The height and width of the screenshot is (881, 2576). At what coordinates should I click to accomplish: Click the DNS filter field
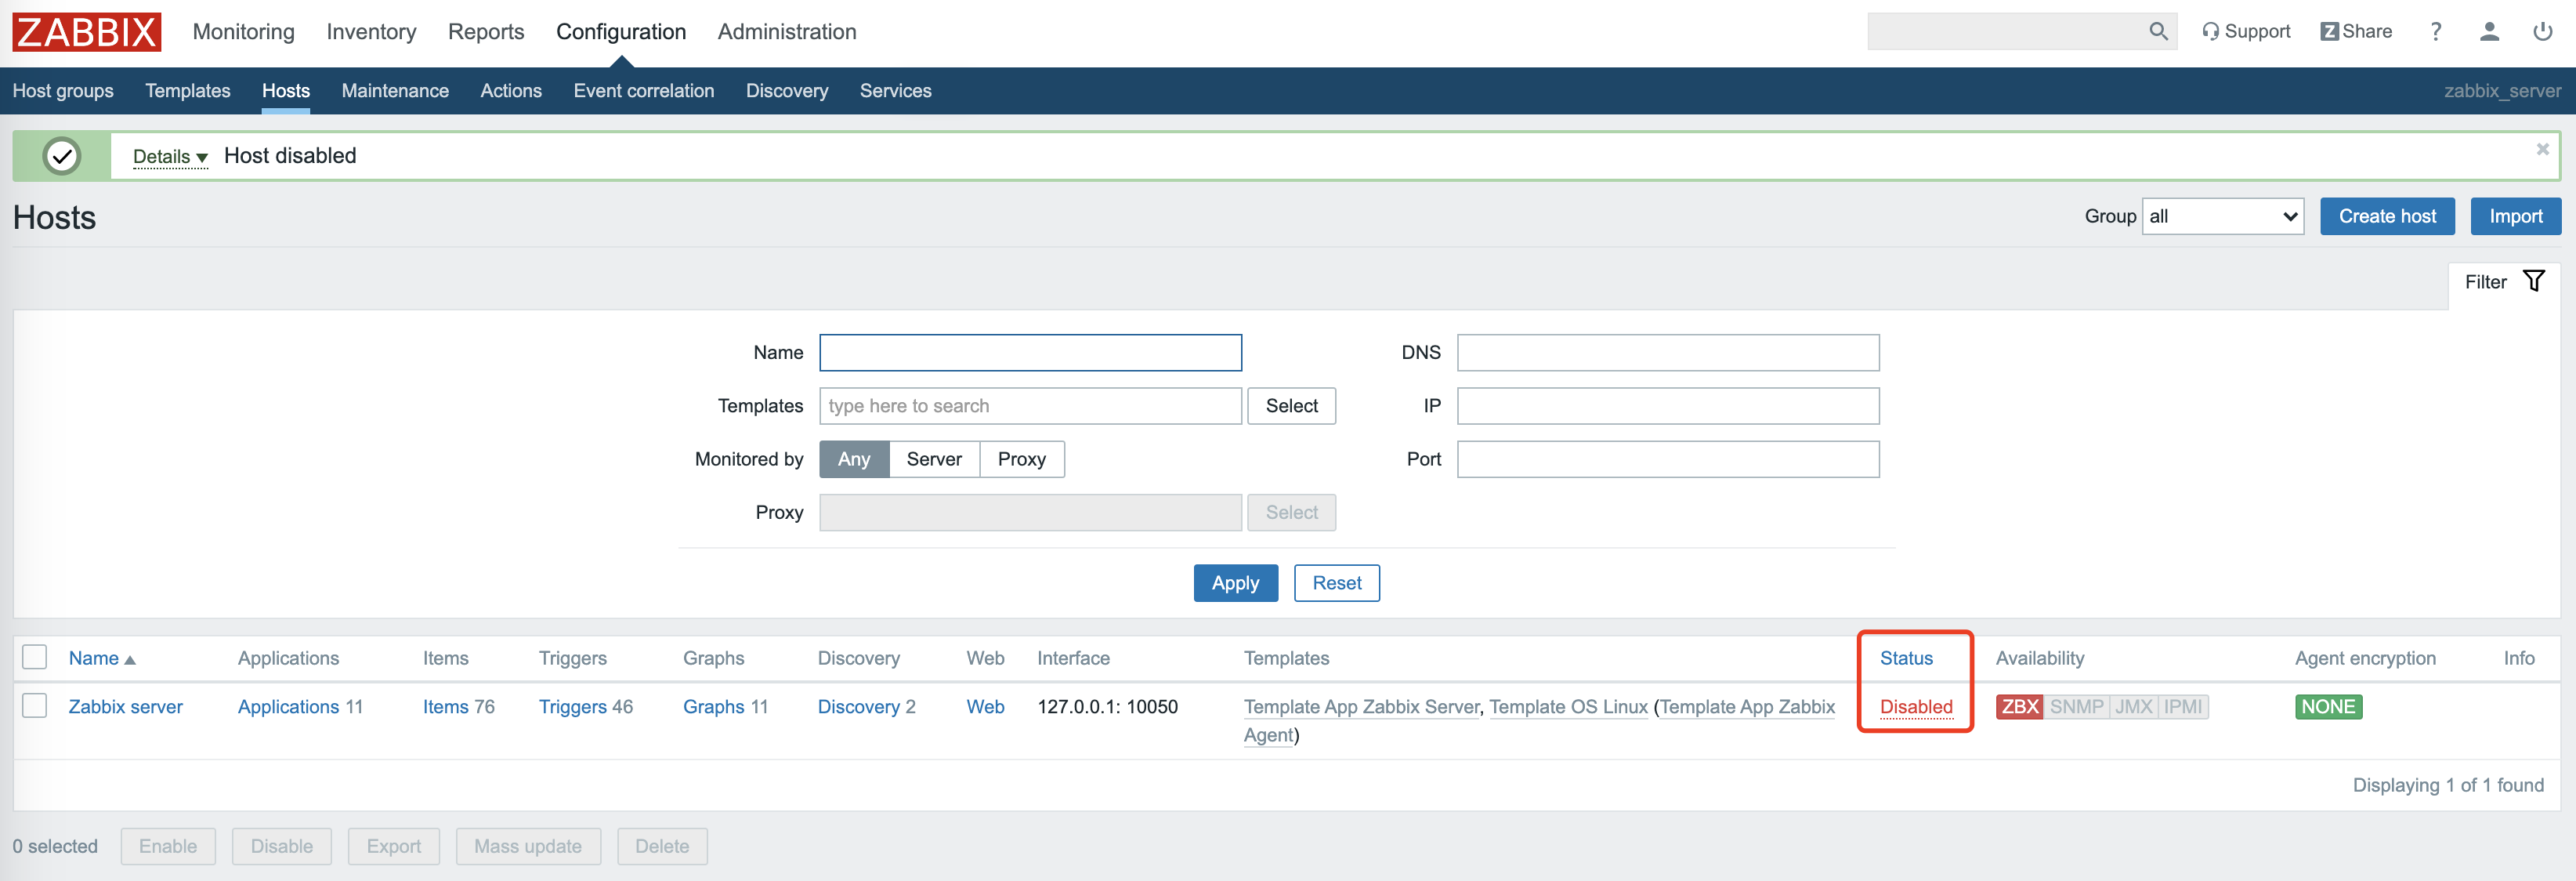tap(1668, 353)
